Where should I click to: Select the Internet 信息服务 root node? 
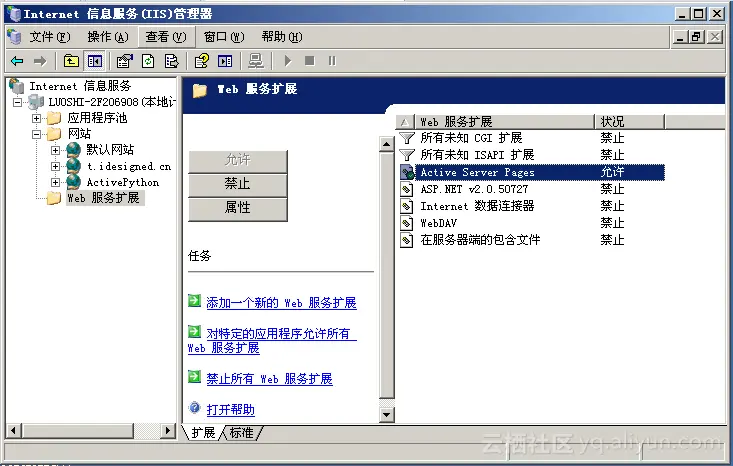coord(80,86)
